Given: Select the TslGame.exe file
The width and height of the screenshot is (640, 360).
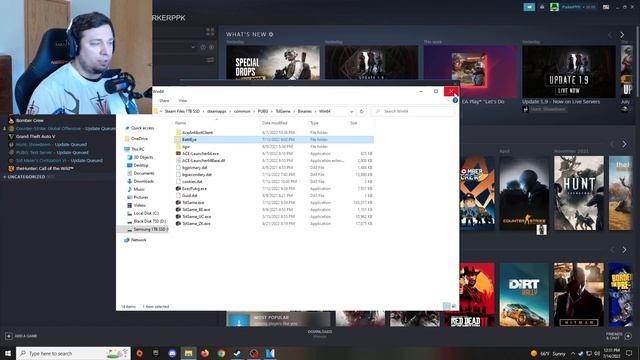Looking at the screenshot, I should click(193, 202).
